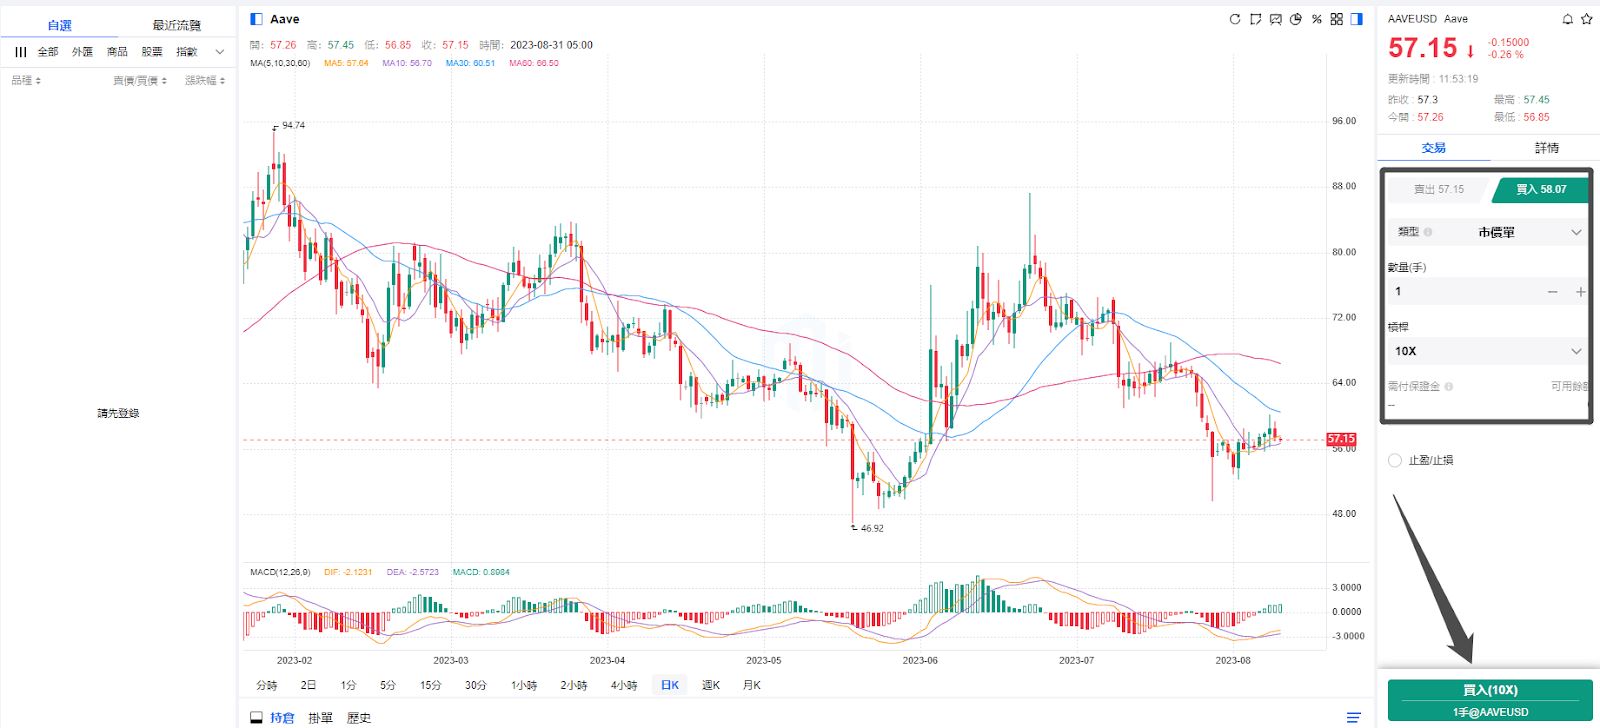Toggle the left sidebar icon beside Aave
The width and height of the screenshot is (1600, 728).
256,19
